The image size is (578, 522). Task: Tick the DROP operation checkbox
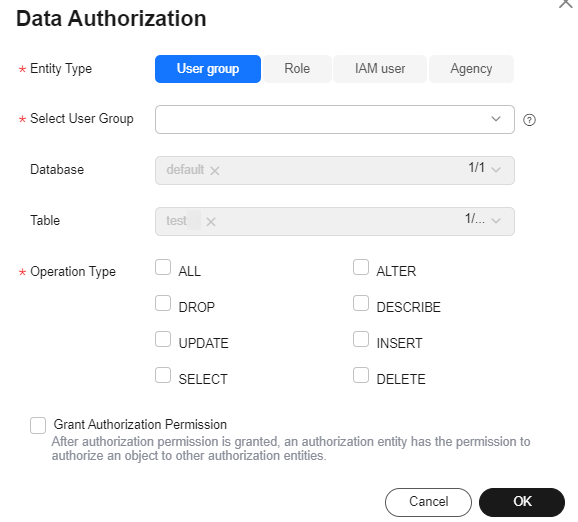pos(163,303)
